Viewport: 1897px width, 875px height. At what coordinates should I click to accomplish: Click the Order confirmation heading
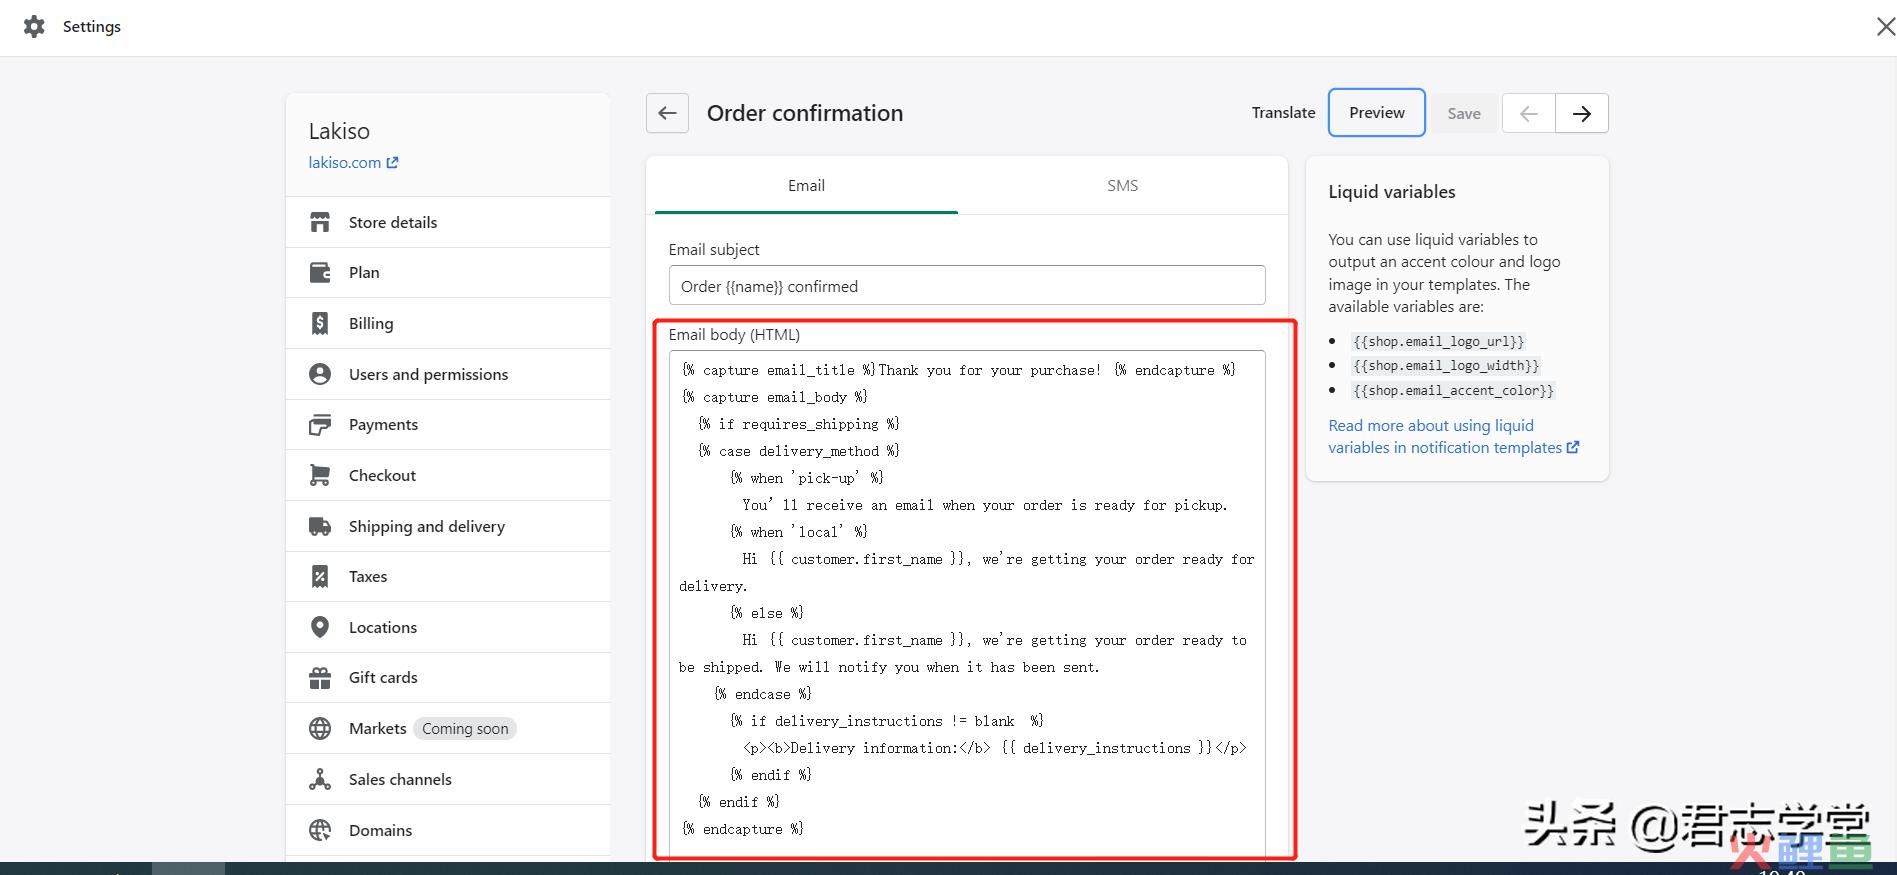[805, 113]
